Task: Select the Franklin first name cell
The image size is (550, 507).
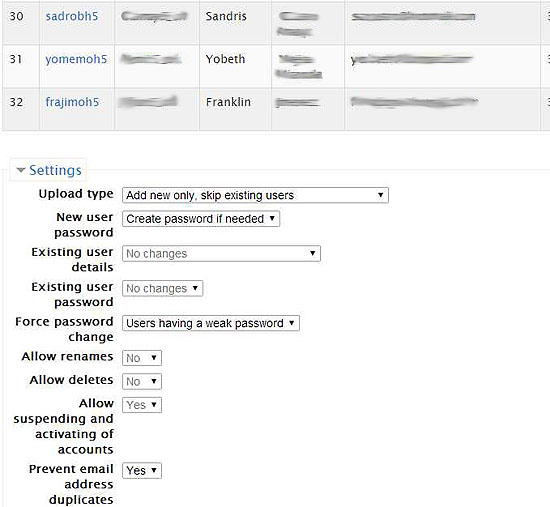Action: (235, 109)
